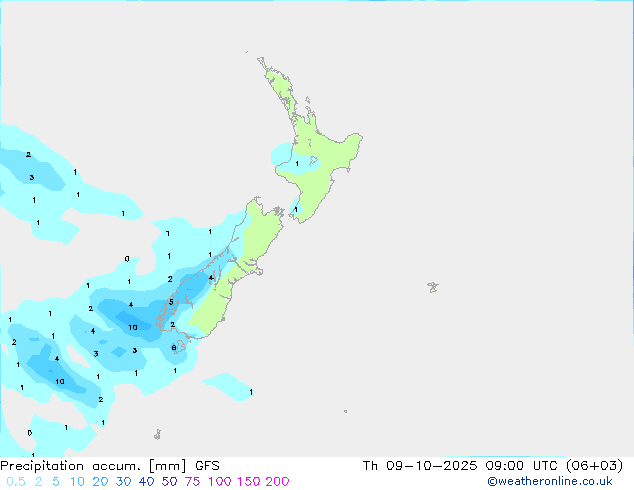Click the map value 5 over Fiordland

tap(171, 302)
